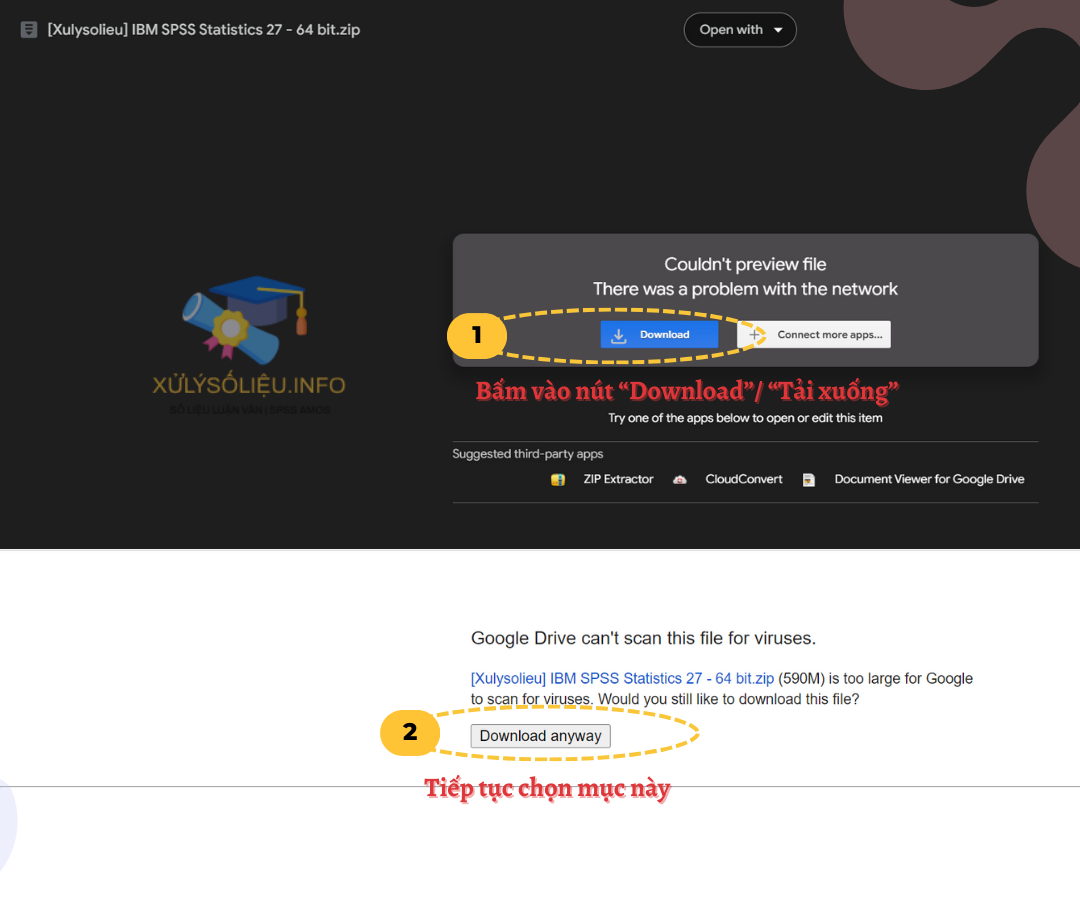Screen dimensions: 1080x908
Task: Click 'Couldn't preview file' message
Action: 745,265
